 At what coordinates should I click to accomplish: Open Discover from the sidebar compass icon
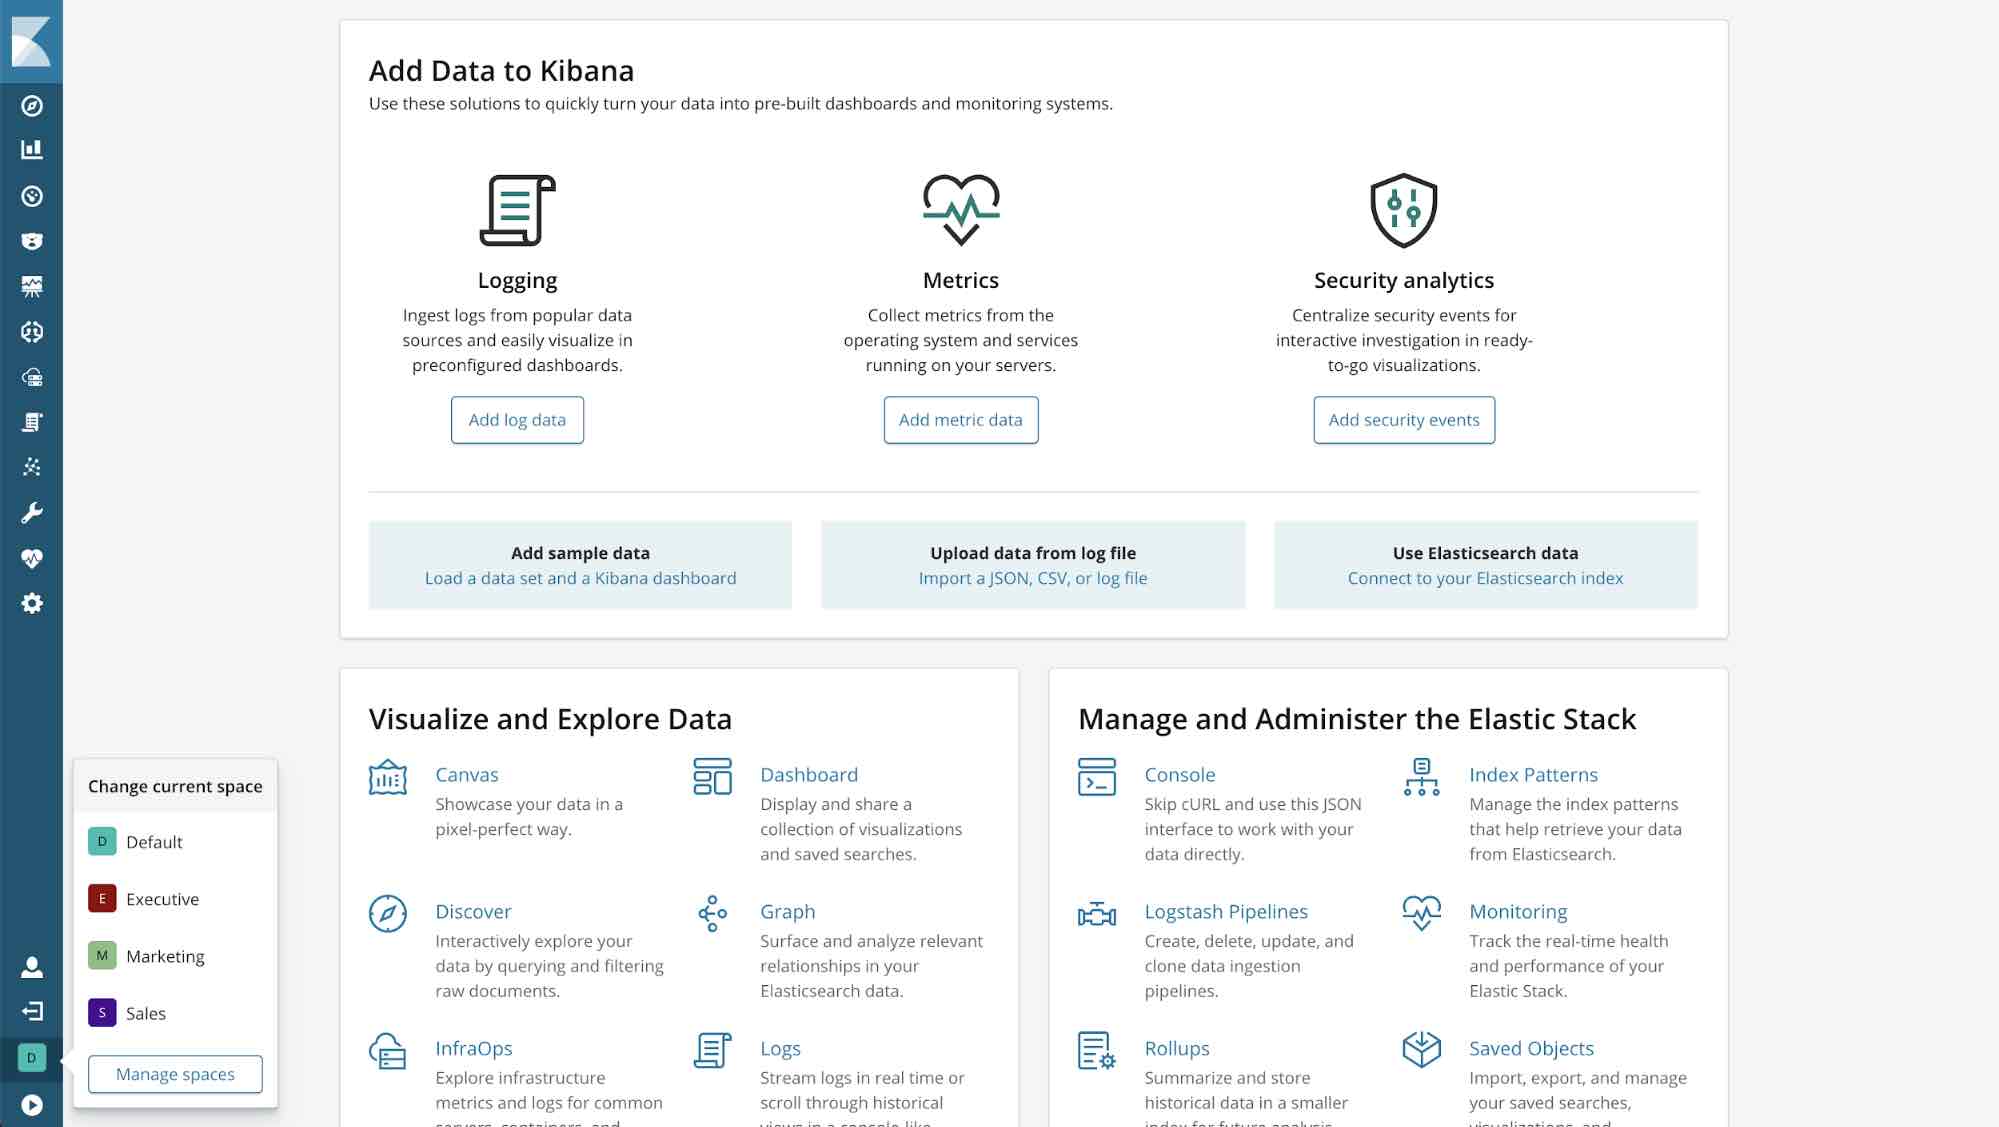(x=32, y=106)
